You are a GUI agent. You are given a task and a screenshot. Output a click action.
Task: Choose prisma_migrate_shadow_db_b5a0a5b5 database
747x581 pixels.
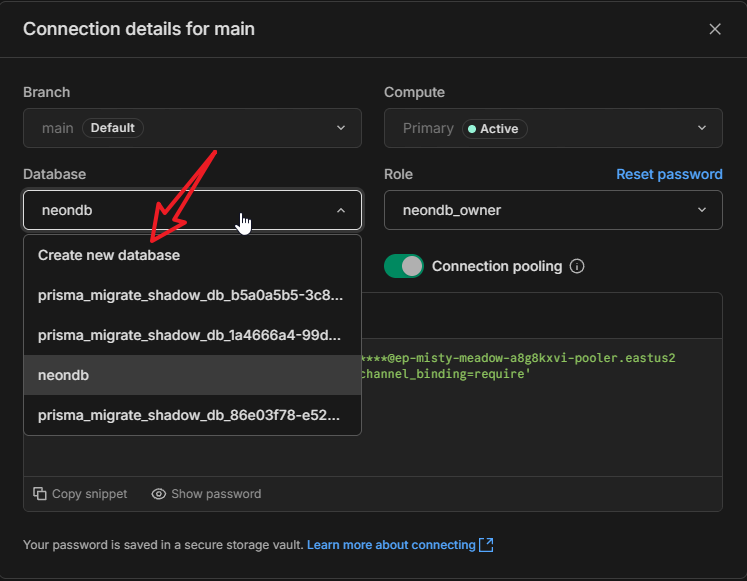pos(190,295)
